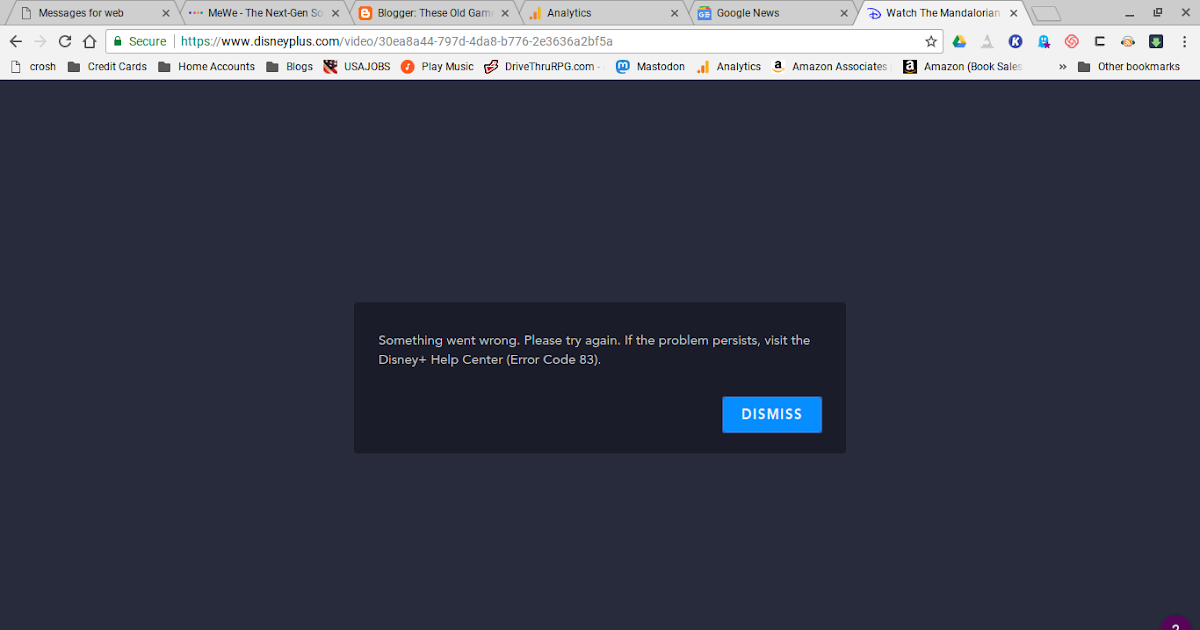1200x630 pixels.
Task: Open the DriveThruRPG.com bookmark
Action: coord(543,67)
